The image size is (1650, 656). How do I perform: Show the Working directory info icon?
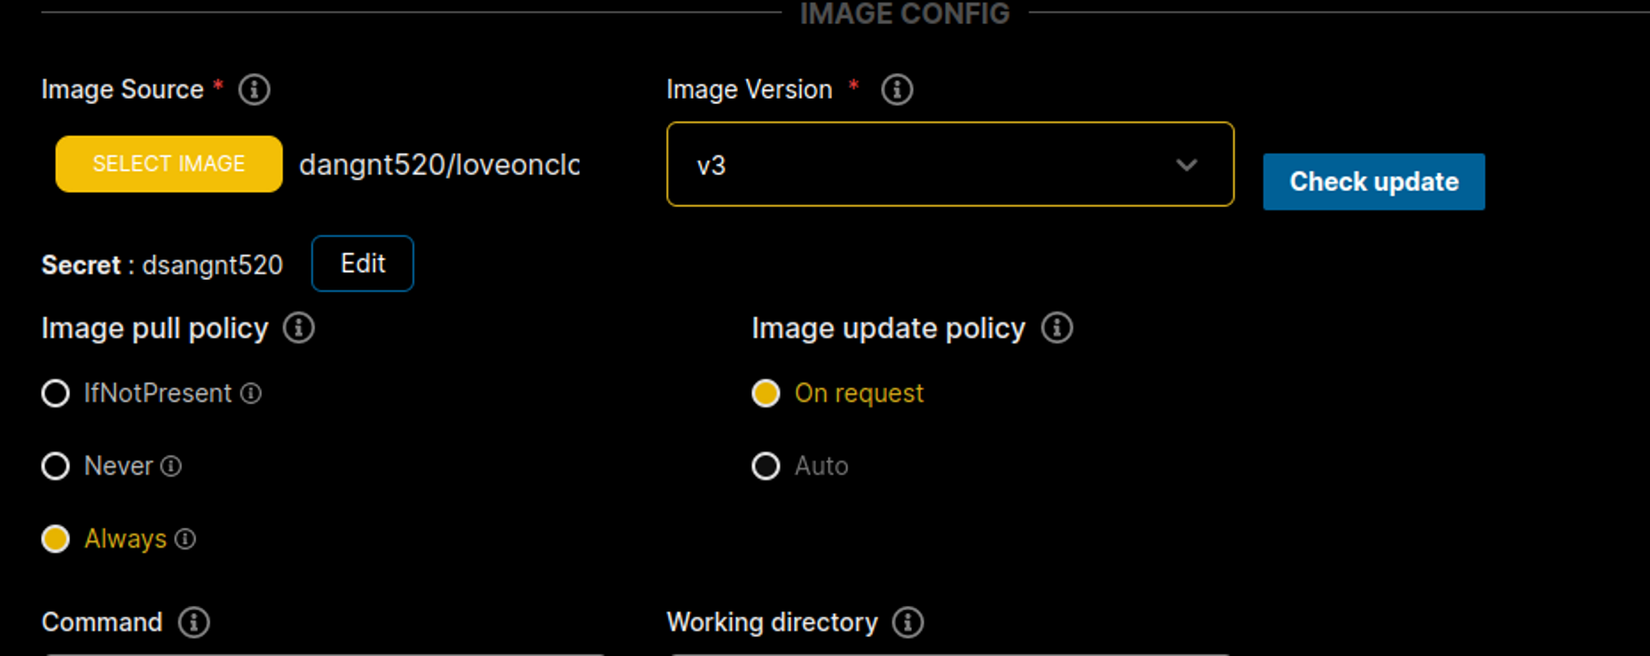coord(908,622)
